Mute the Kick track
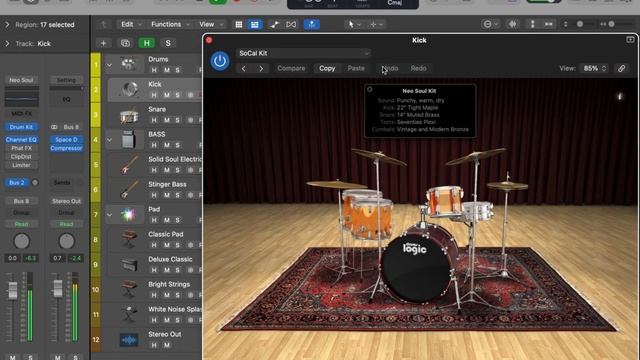Viewport: 640px width, 360px height. [167, 95]
